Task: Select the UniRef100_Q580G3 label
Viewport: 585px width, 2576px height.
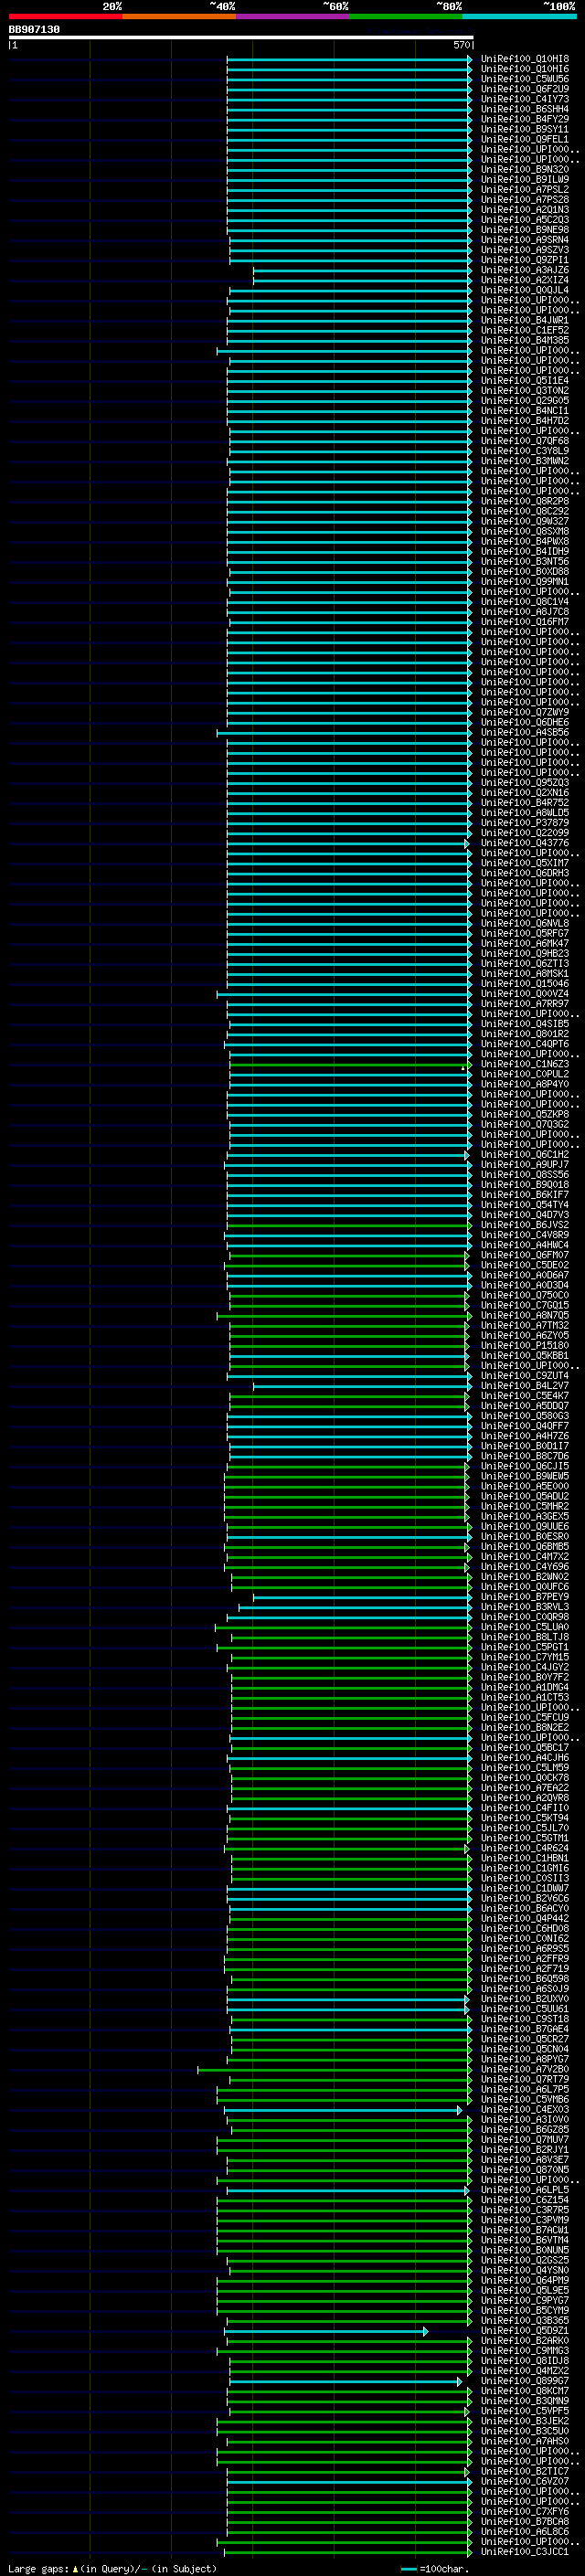Action: pyautogui.click(x=525, y=1416)
